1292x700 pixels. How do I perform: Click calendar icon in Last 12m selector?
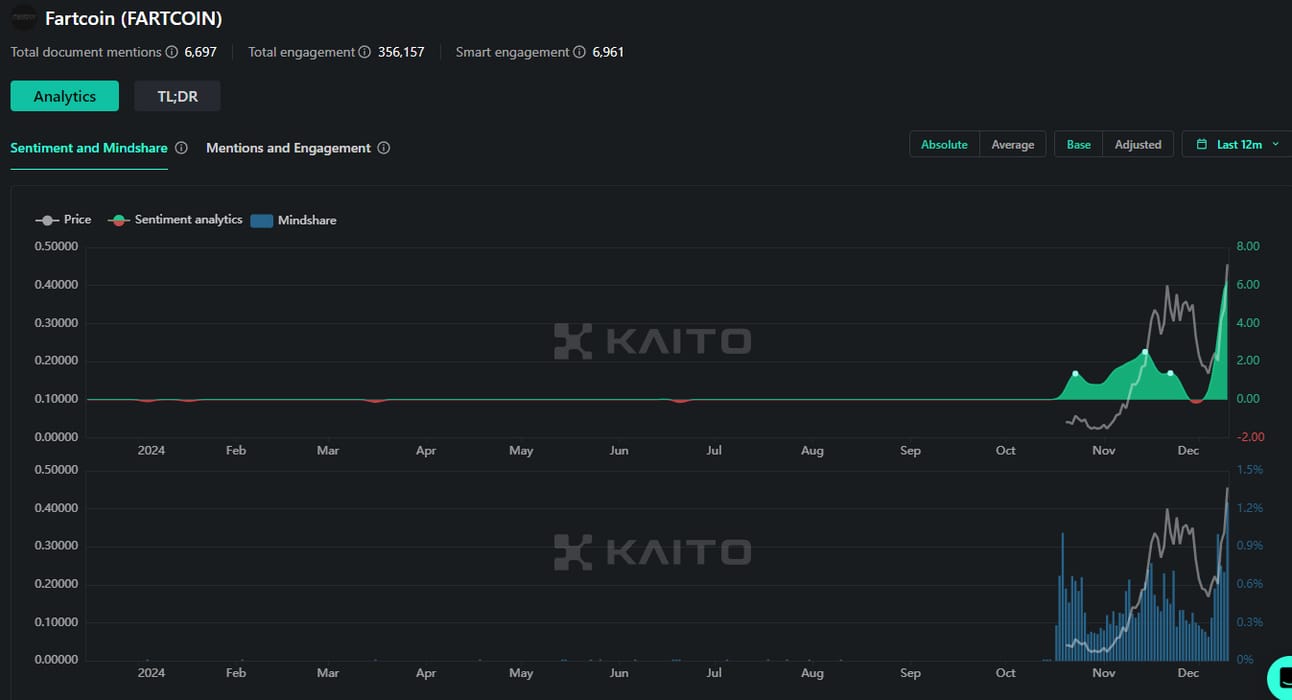pyautogui.click(x=1201, y=145)
